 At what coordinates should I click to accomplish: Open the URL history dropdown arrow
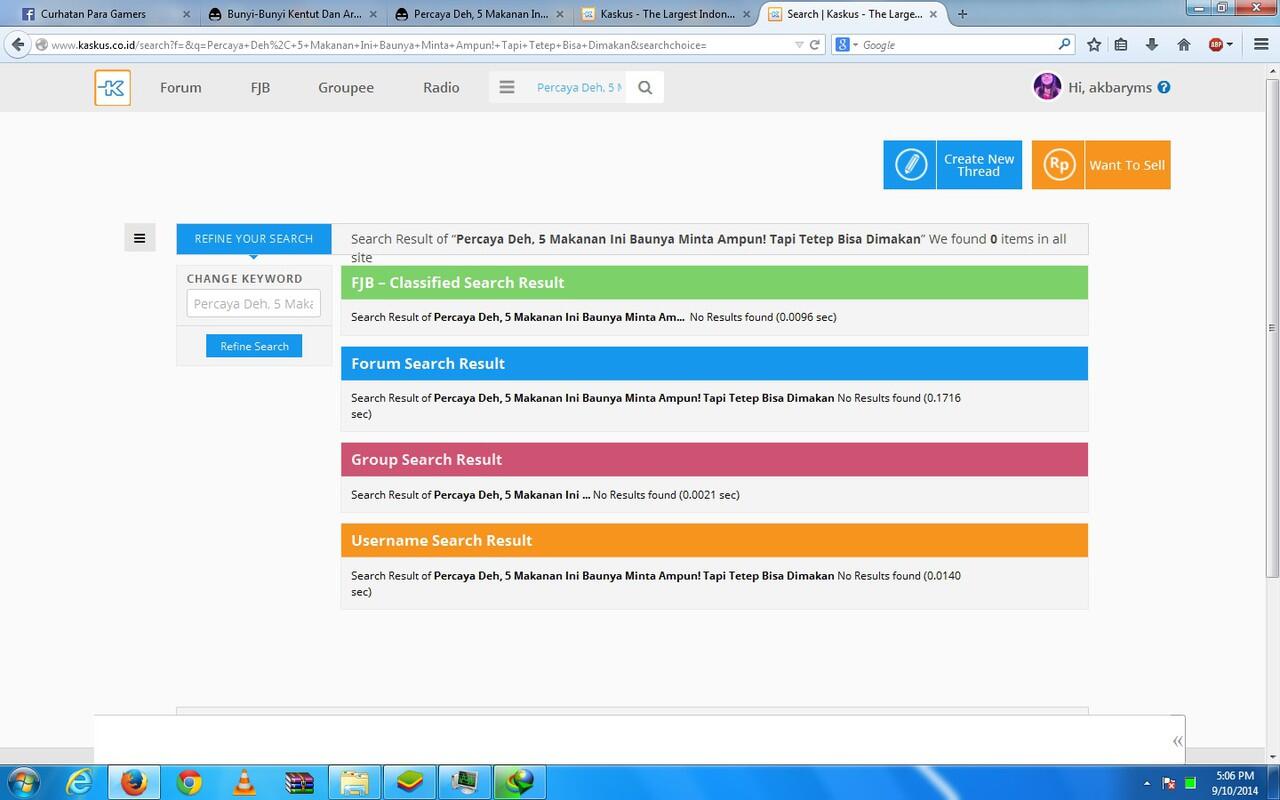[799, 45]
